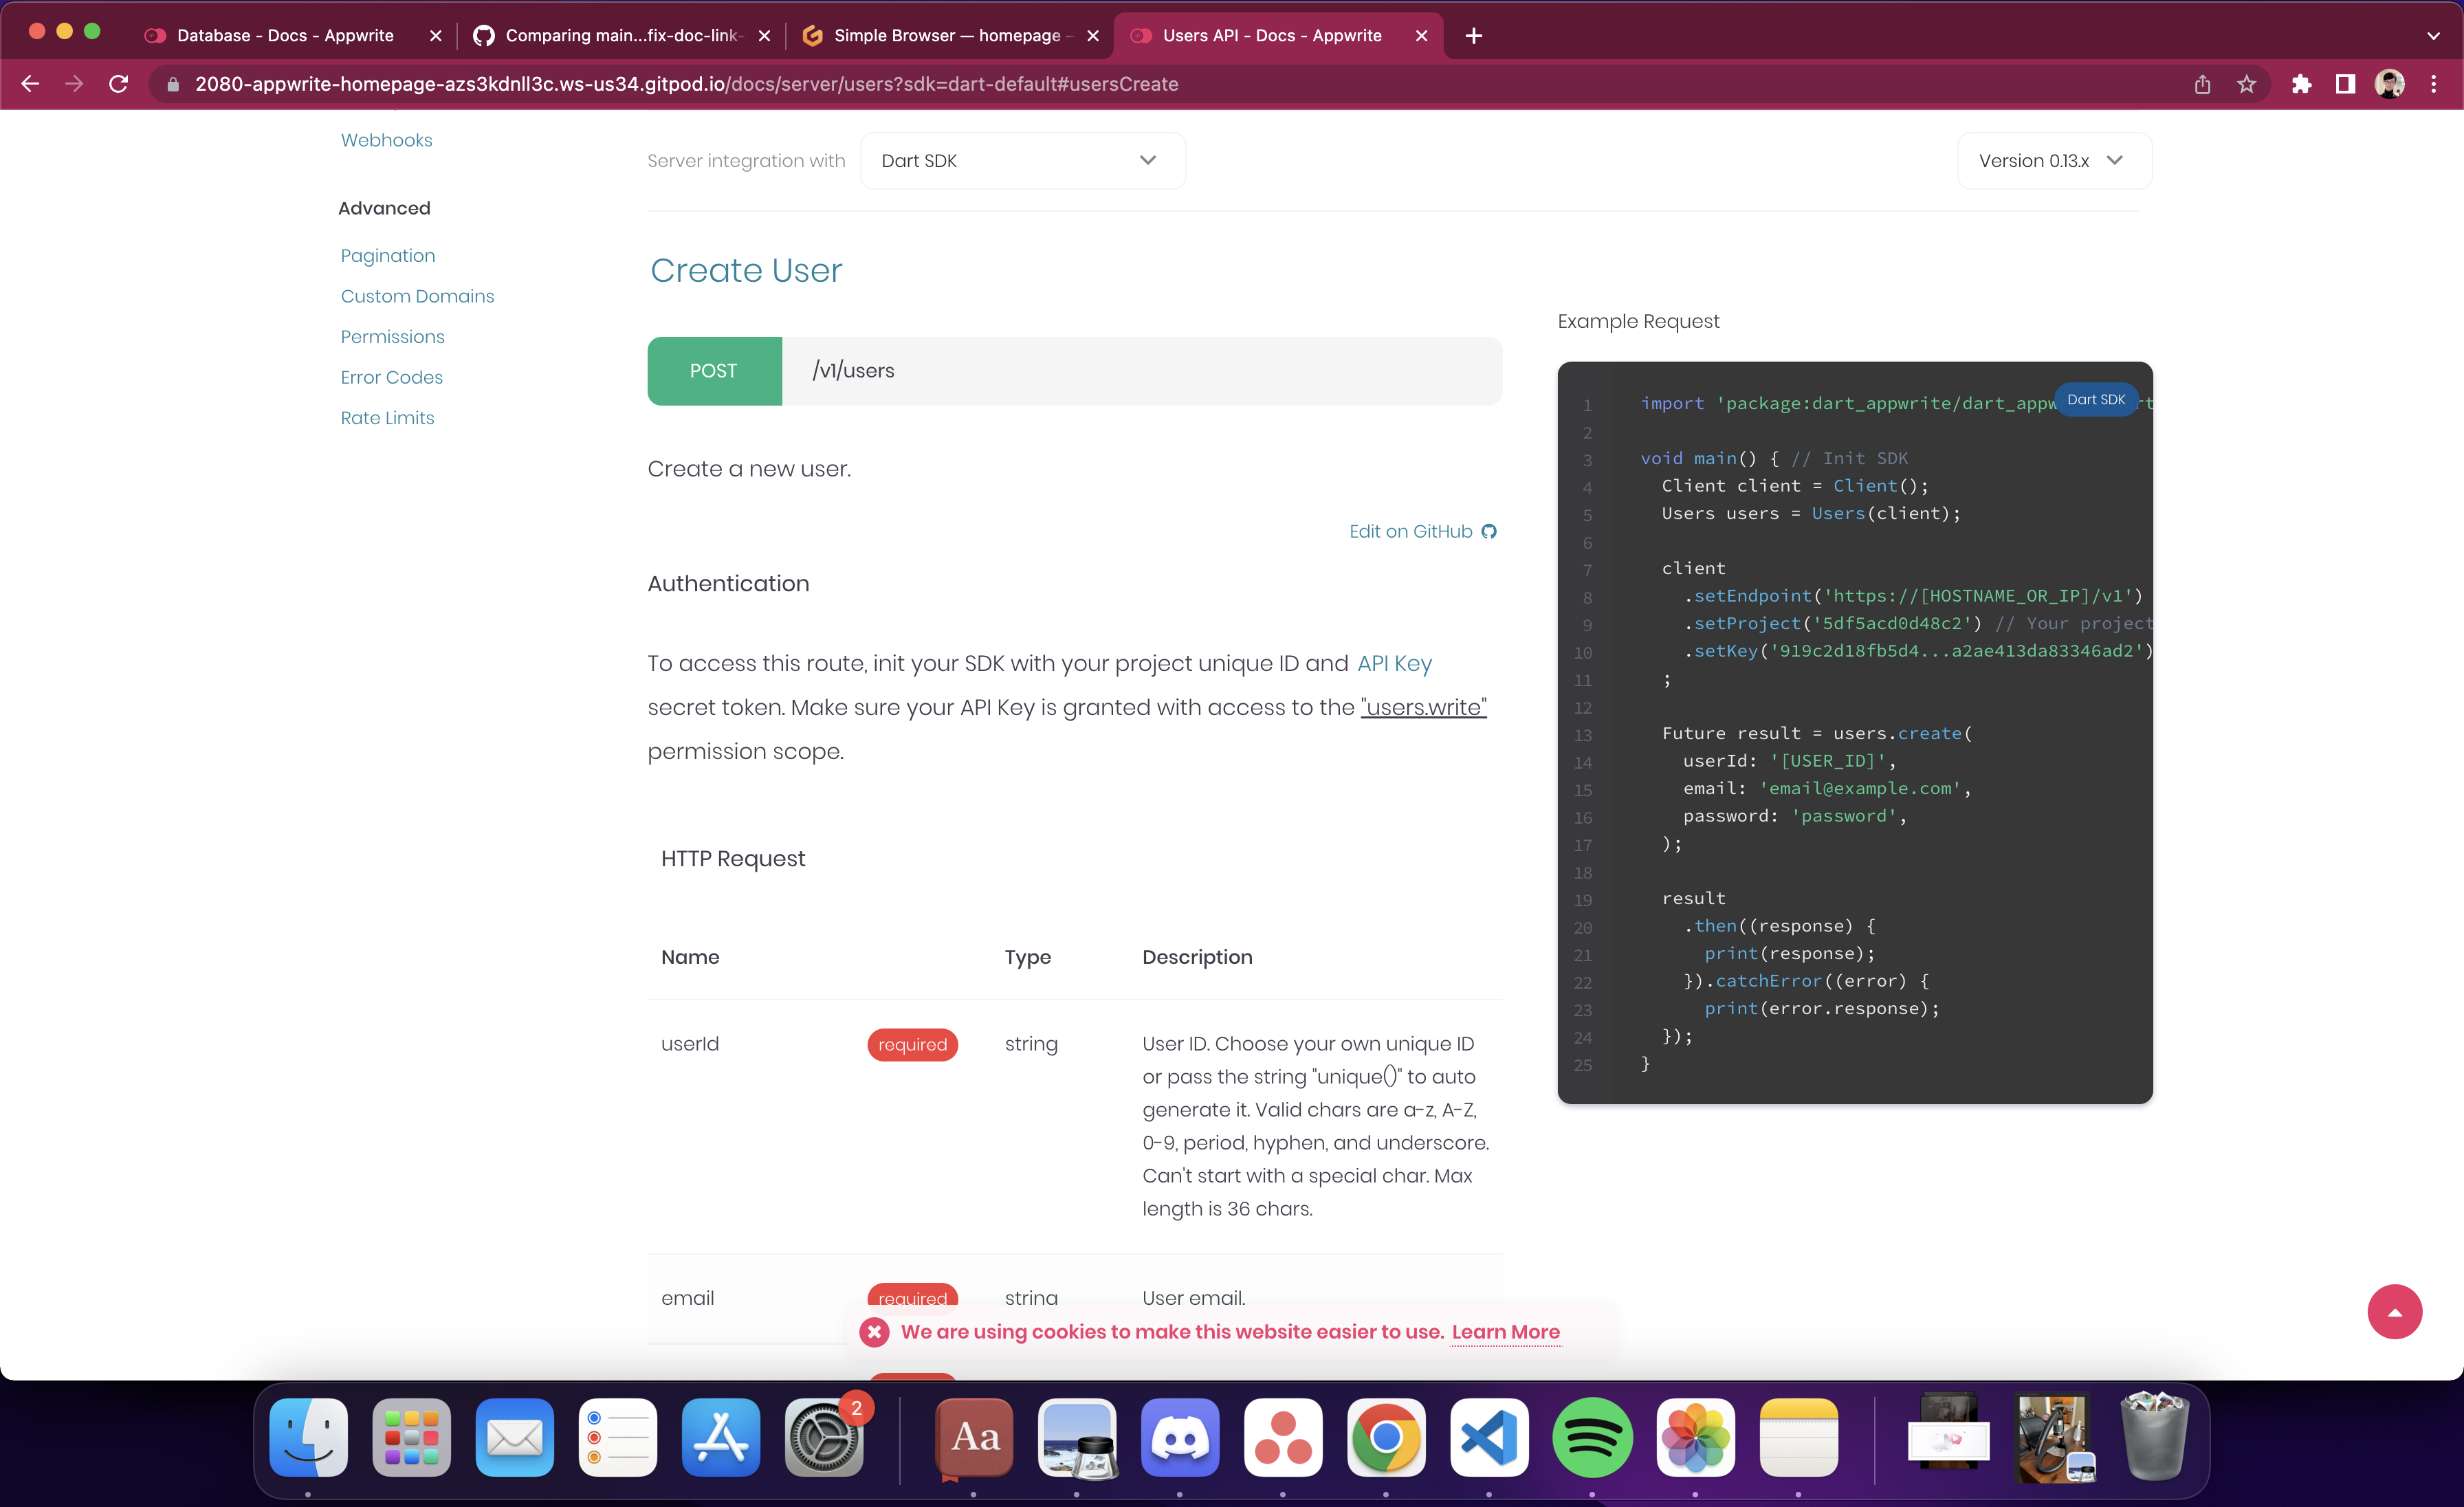This screenshot has height=1507, width=2464.
Task: Open Reminders from the dock
Action: click(x=617, y=1438)
